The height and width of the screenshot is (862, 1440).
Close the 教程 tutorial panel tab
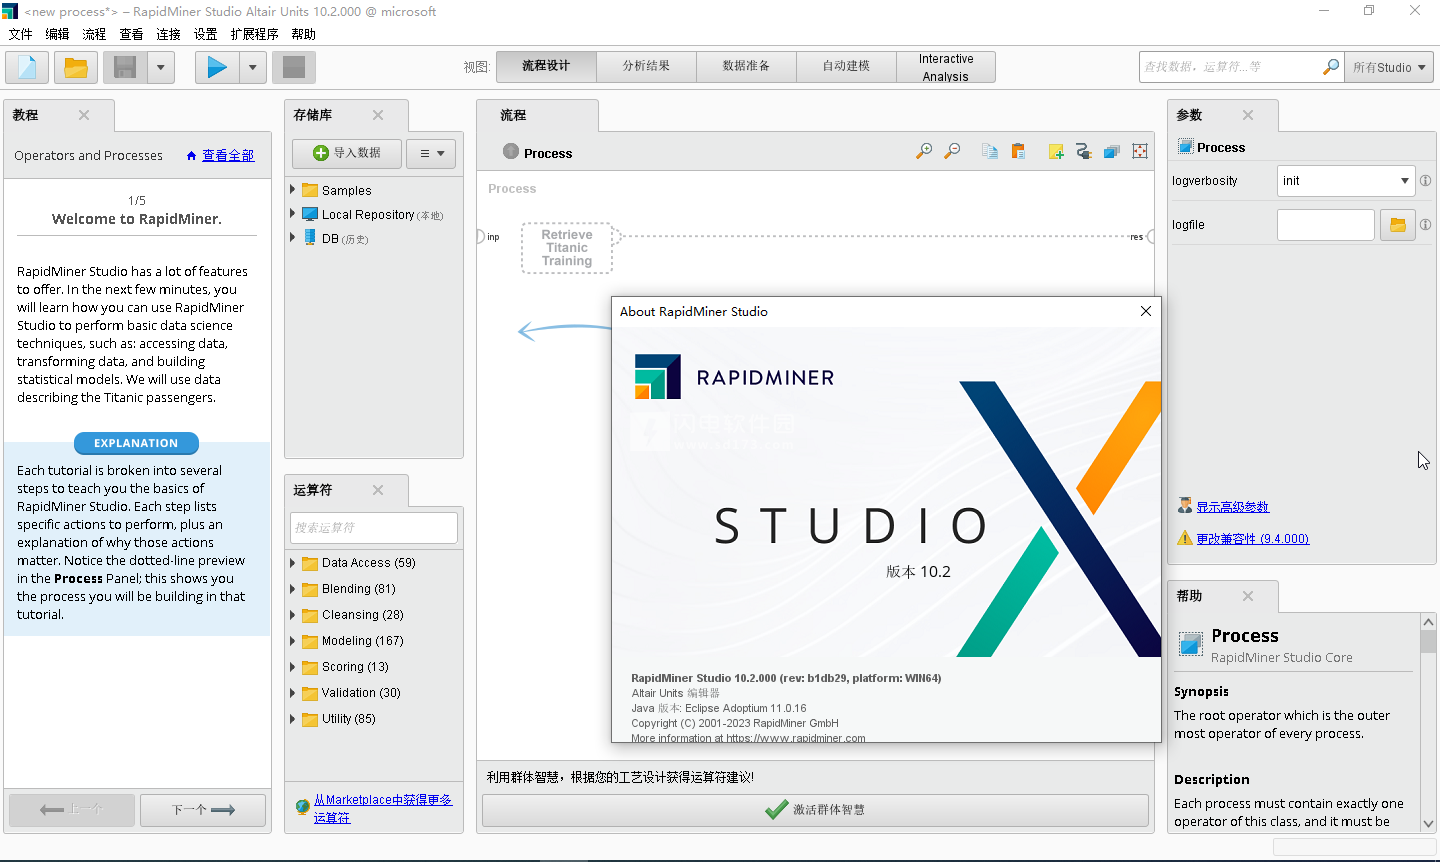click(84, 115)
